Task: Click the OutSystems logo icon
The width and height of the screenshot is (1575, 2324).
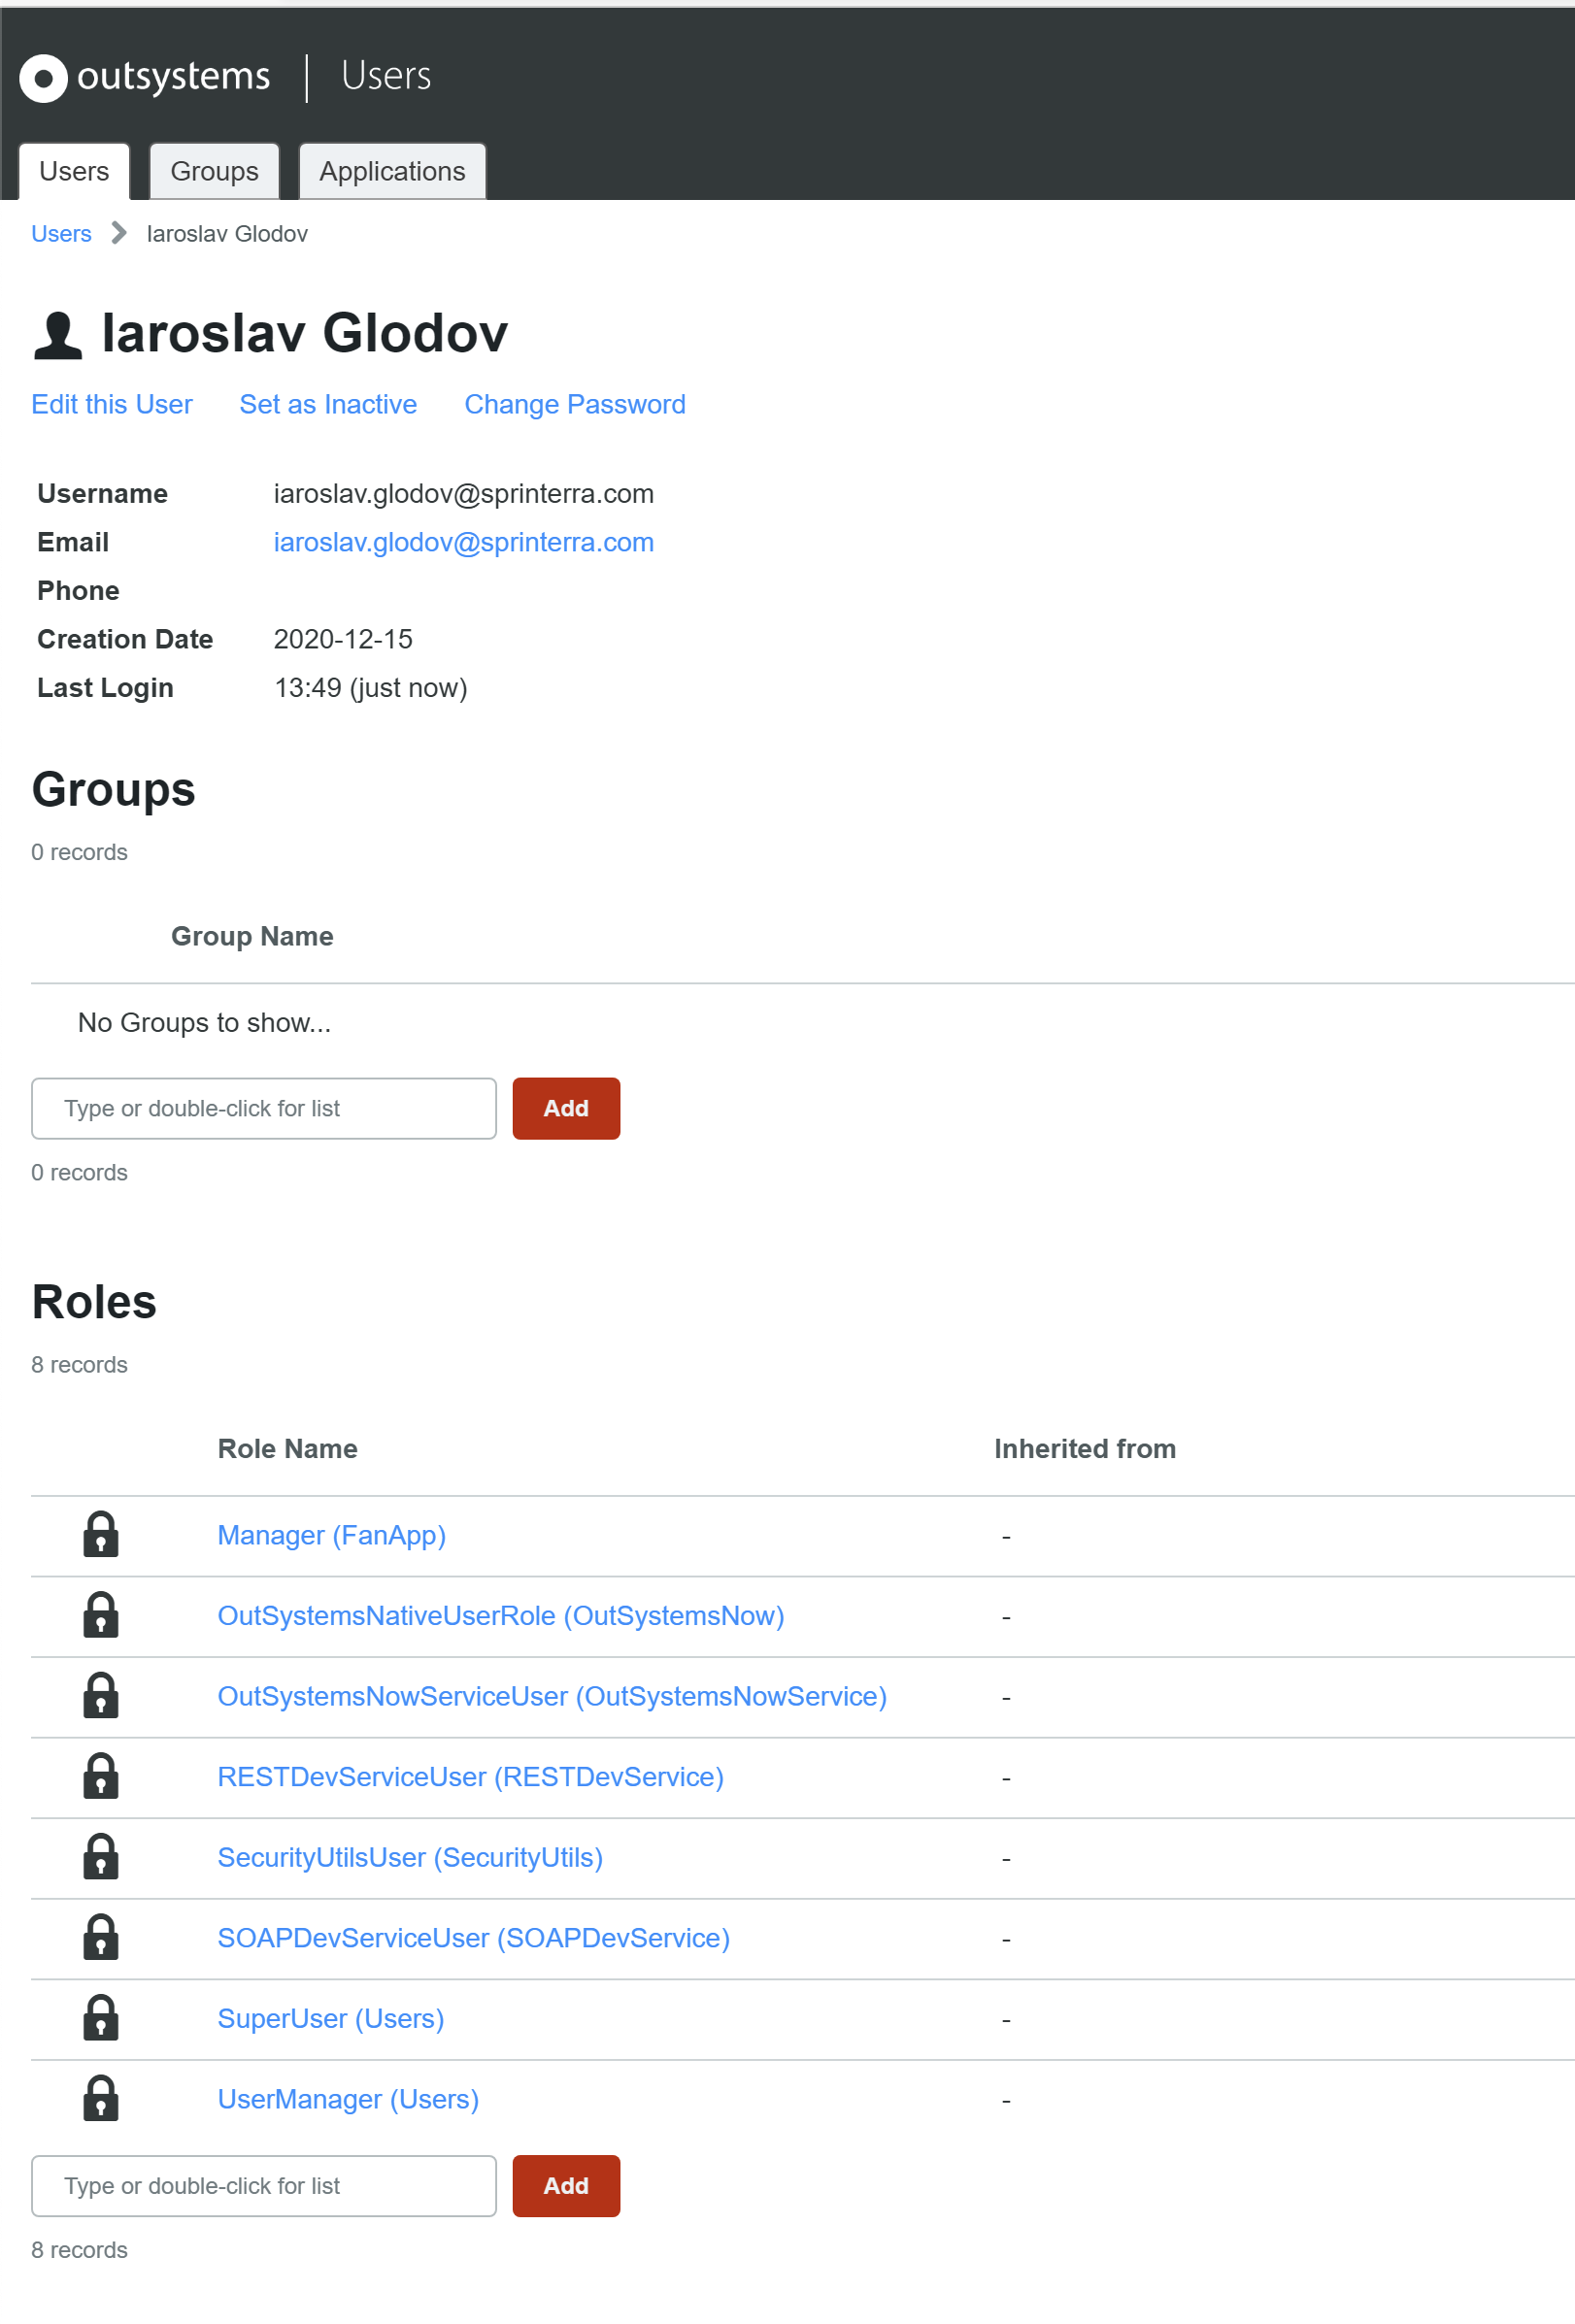Action: tap(43, 77)
